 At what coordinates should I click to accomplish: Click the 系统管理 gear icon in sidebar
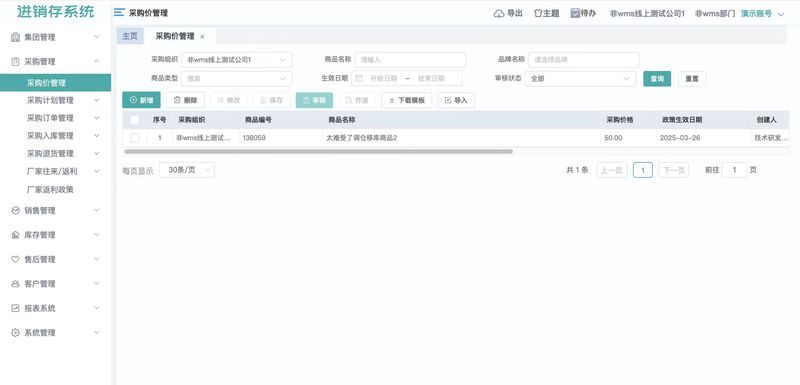(15, 333)
